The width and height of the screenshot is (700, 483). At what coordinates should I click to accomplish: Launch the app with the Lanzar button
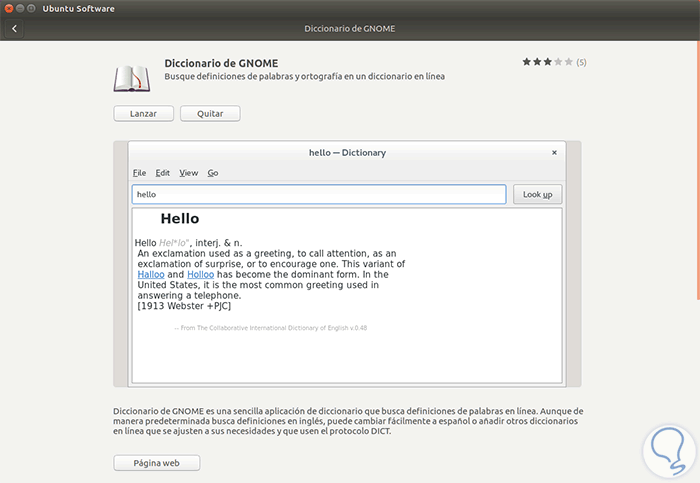tap(143, 113)
